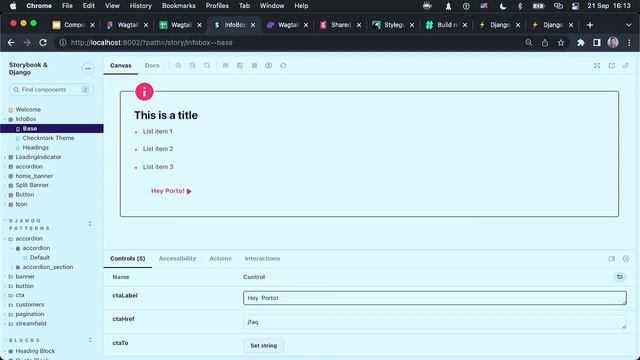
Task: Expand the streamfield folder
Action: pyautogui.click(x=31, y=323)
